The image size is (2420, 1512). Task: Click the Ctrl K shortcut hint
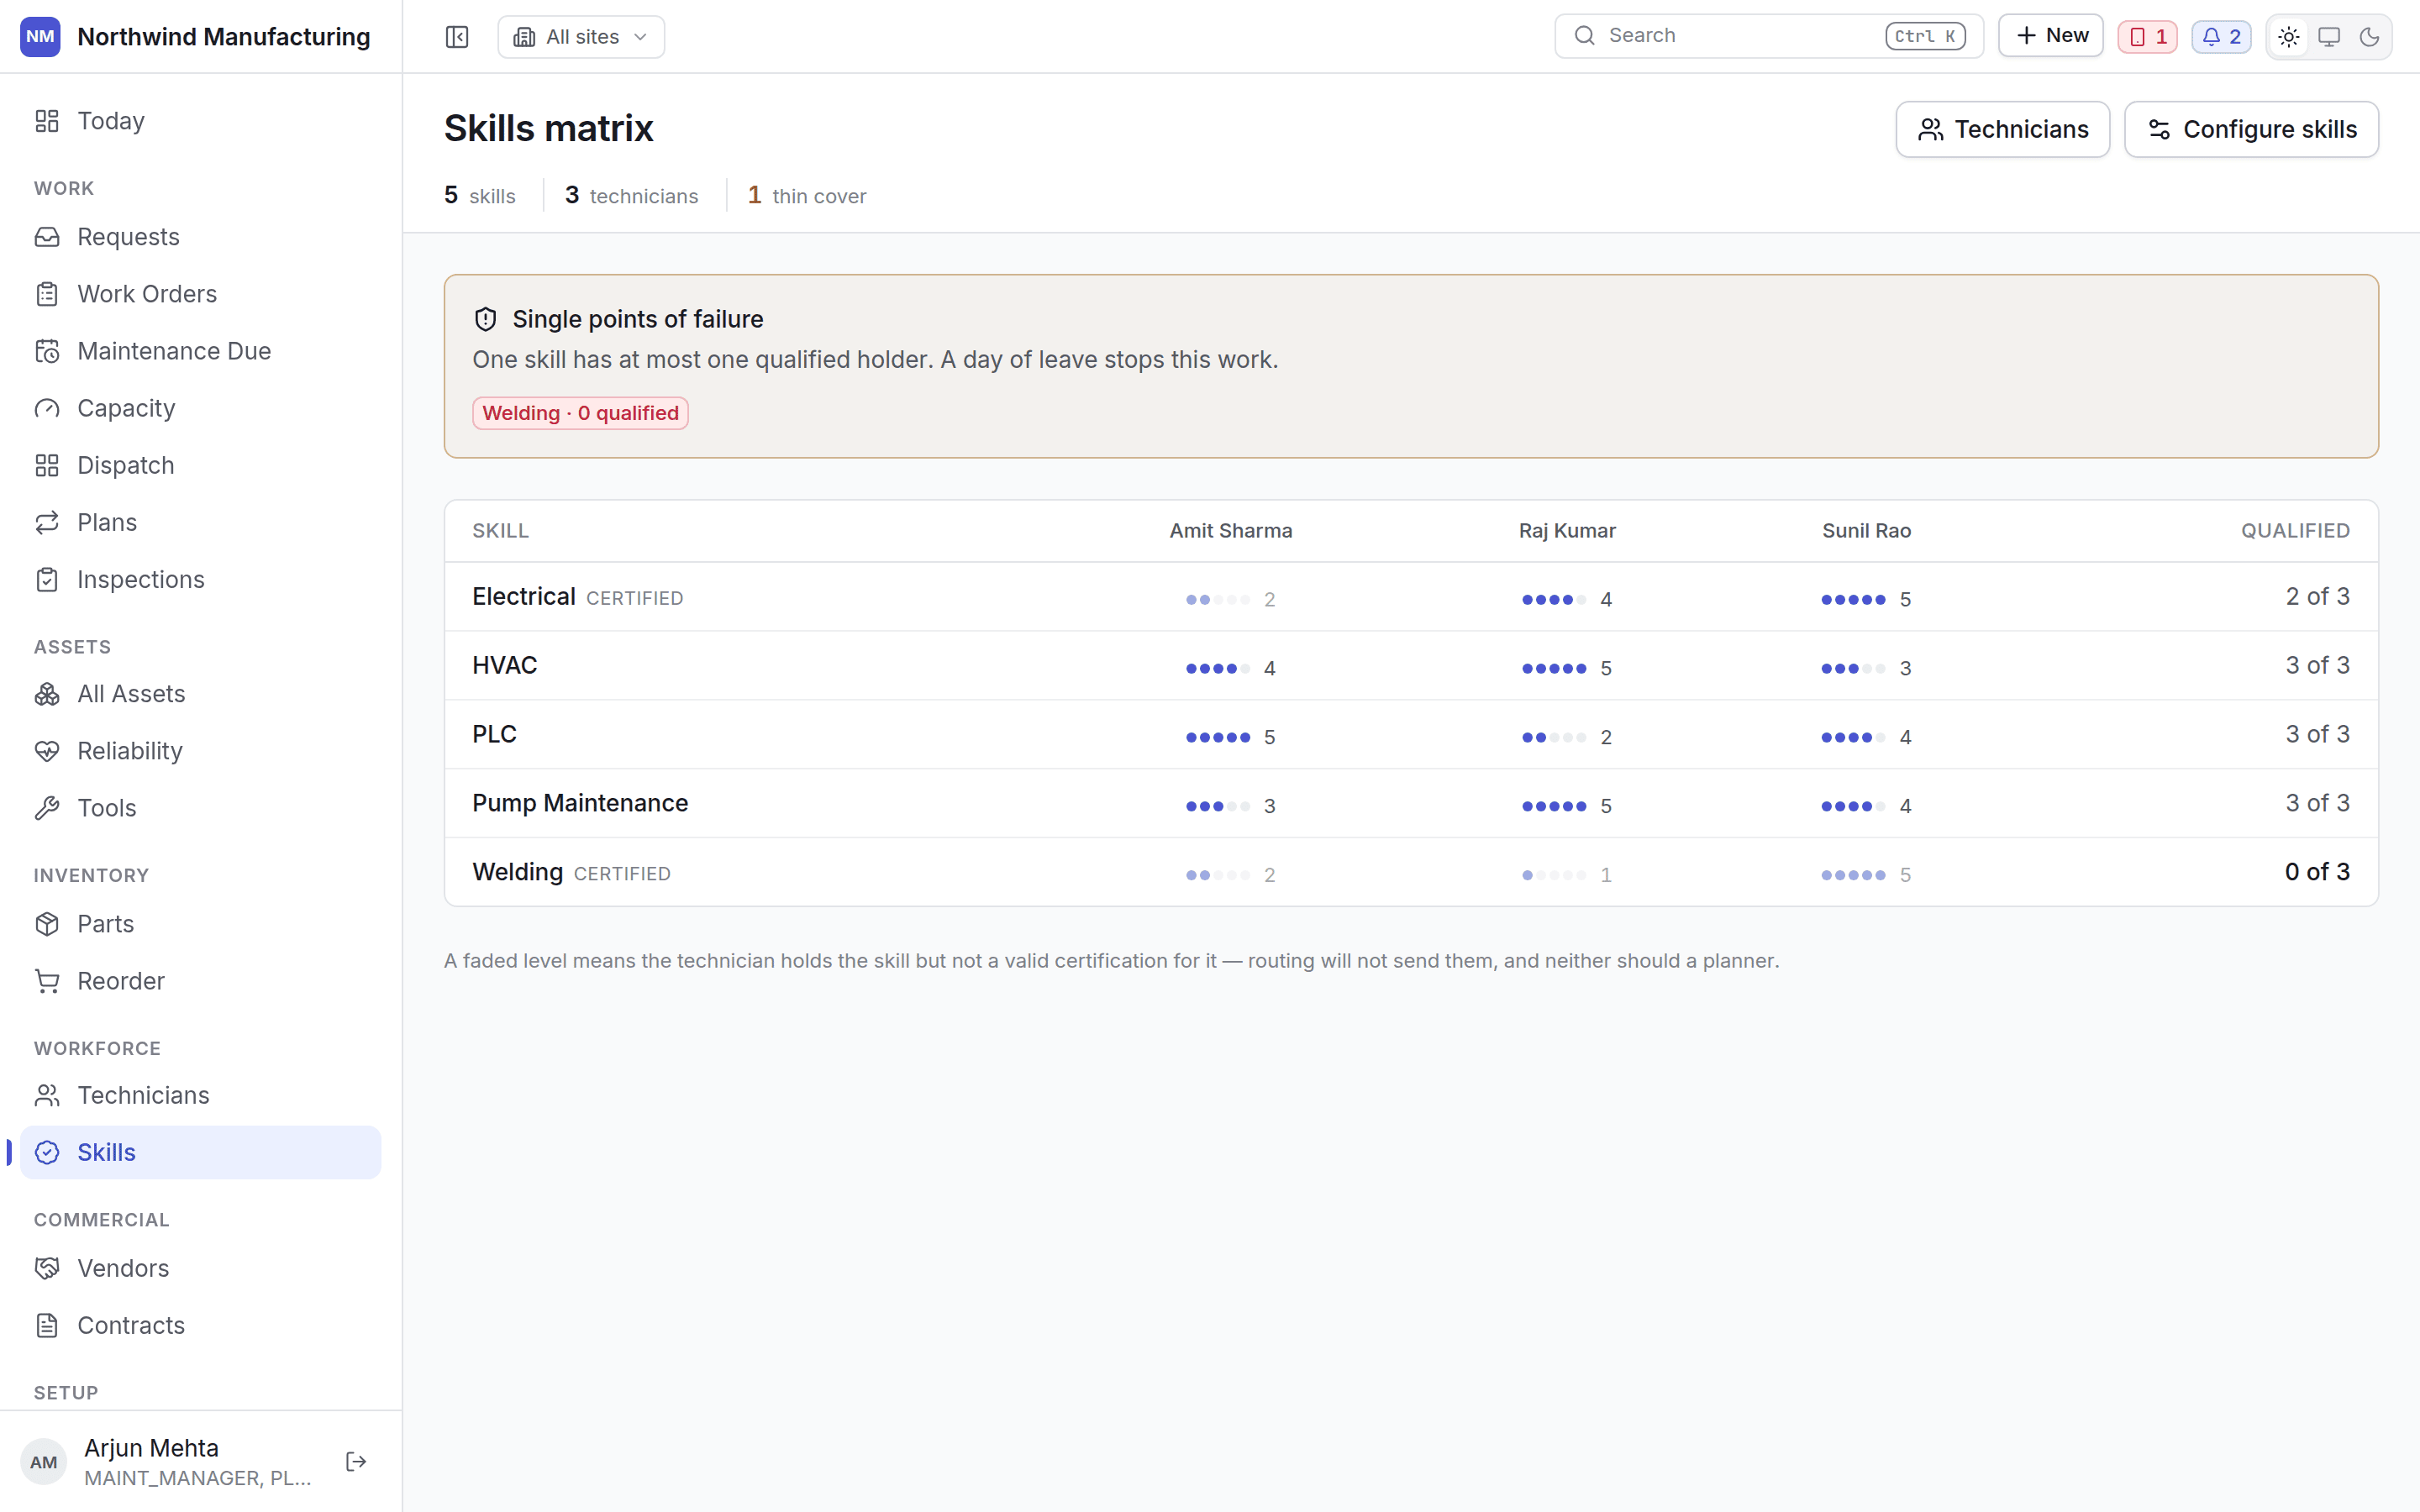click(1925, 36)
